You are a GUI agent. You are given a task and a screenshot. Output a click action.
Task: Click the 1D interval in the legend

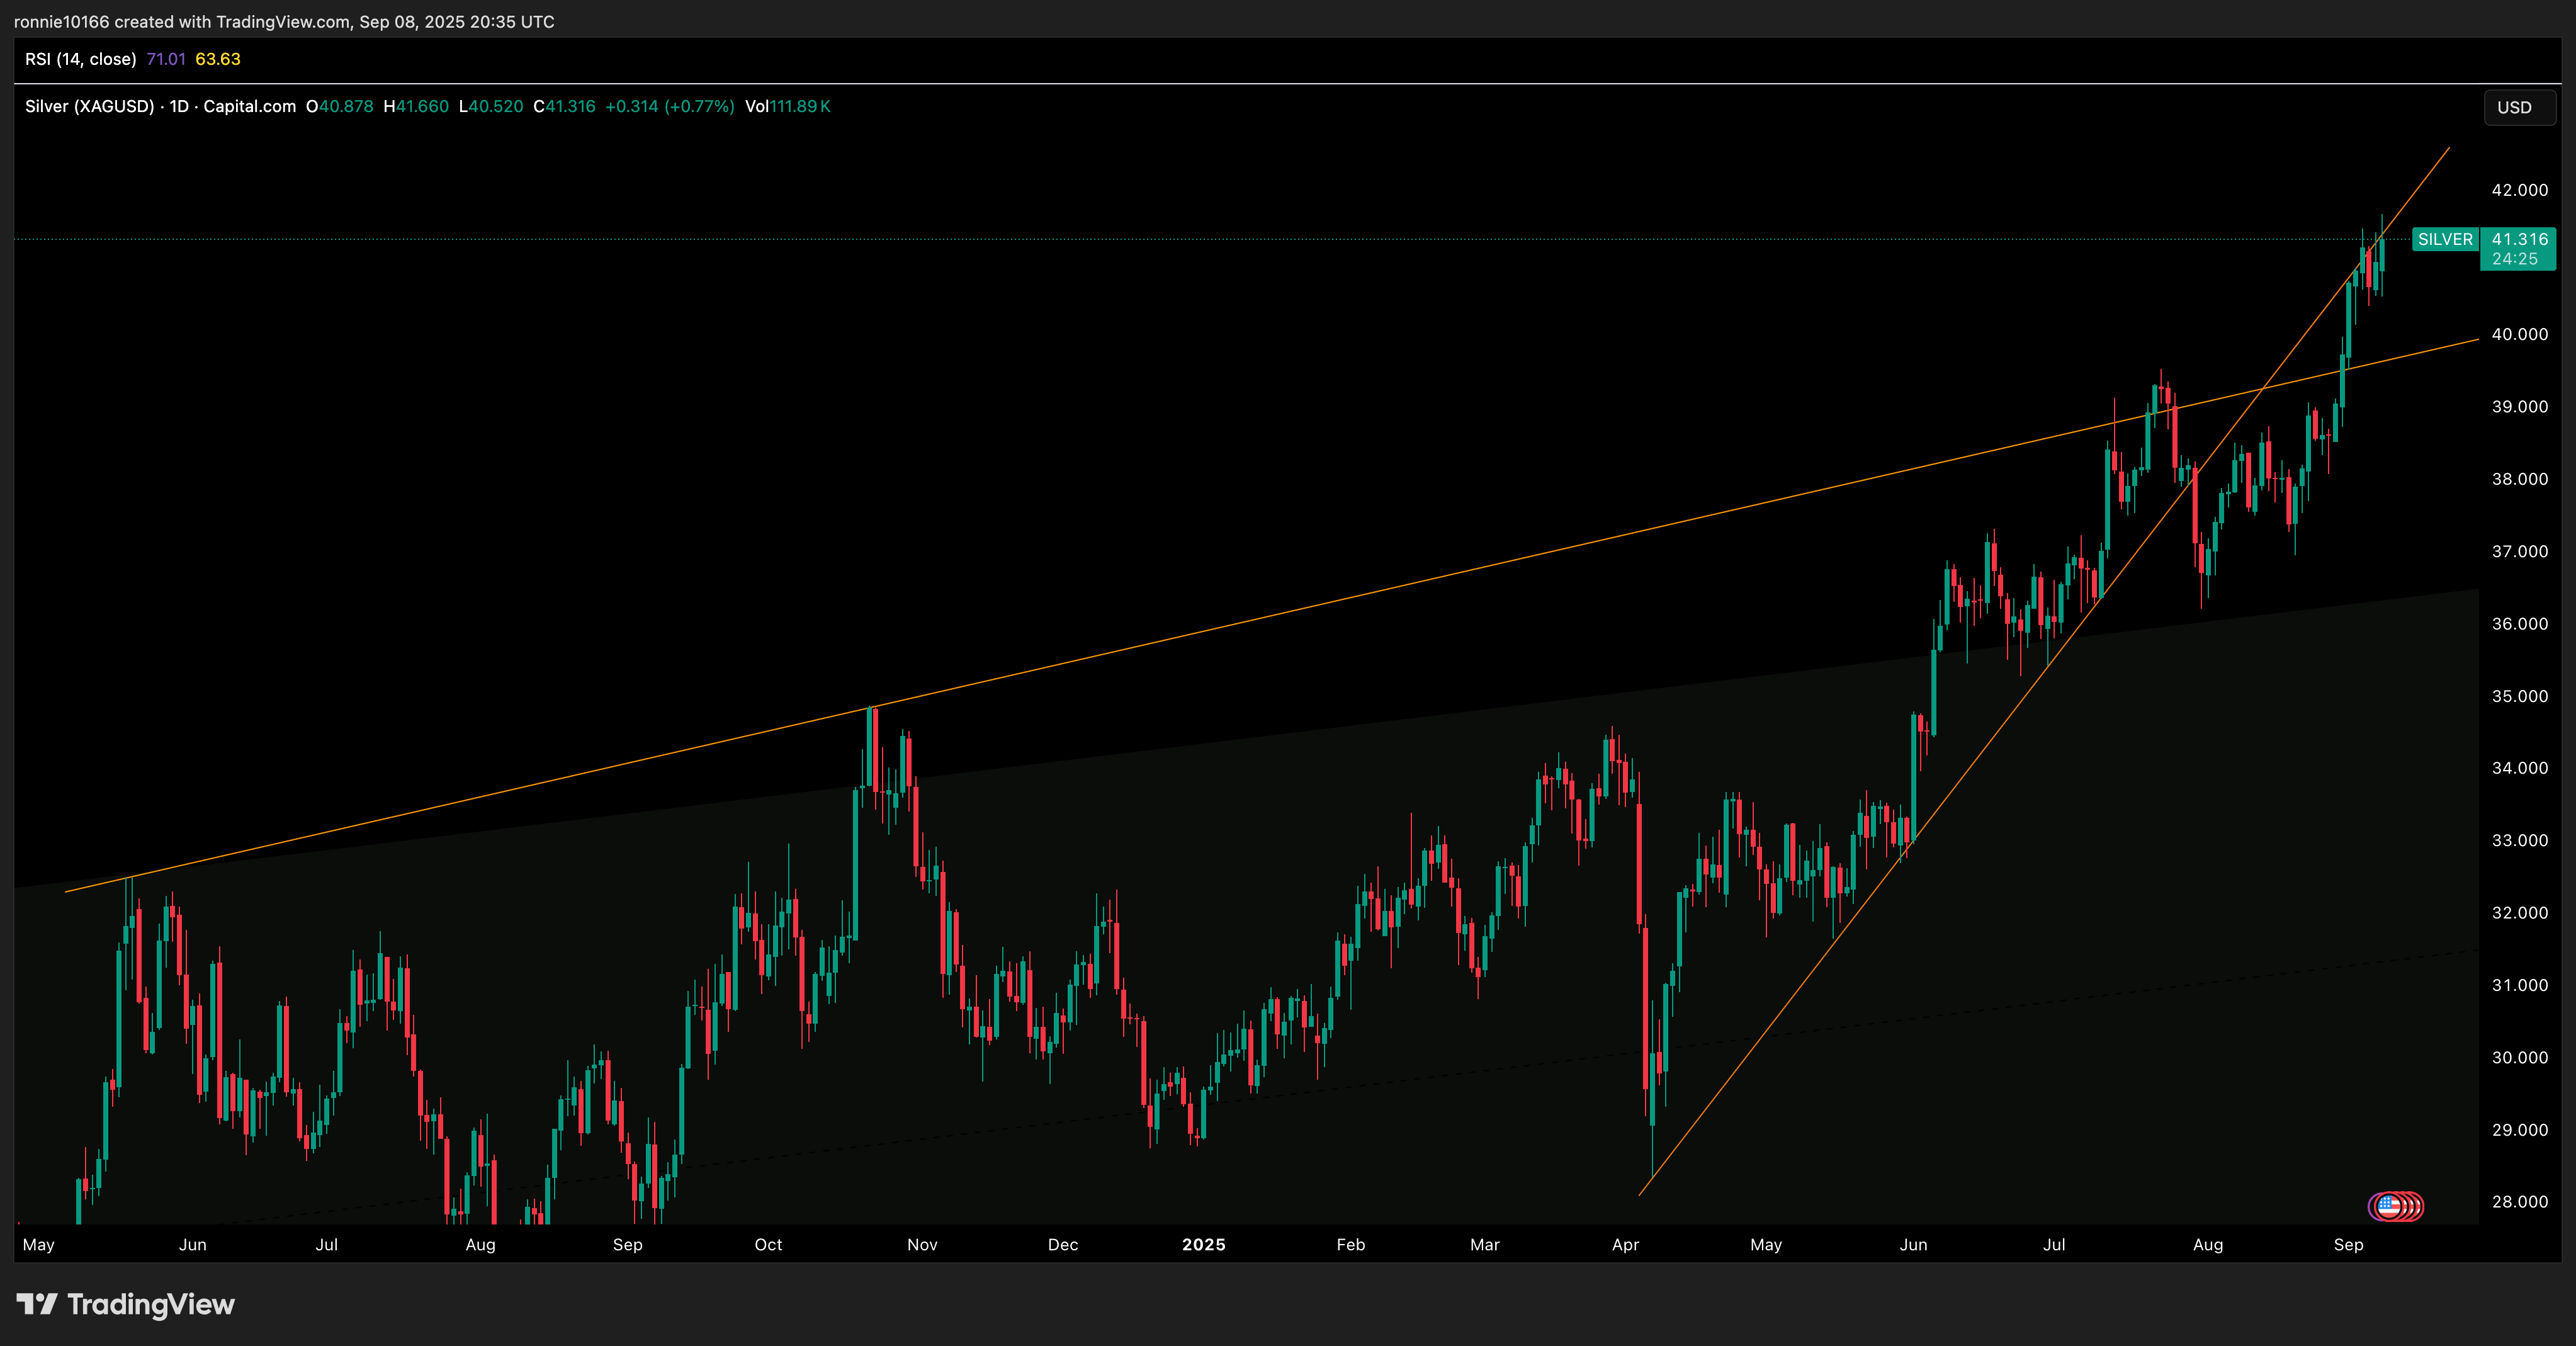(x=179, y=107)
